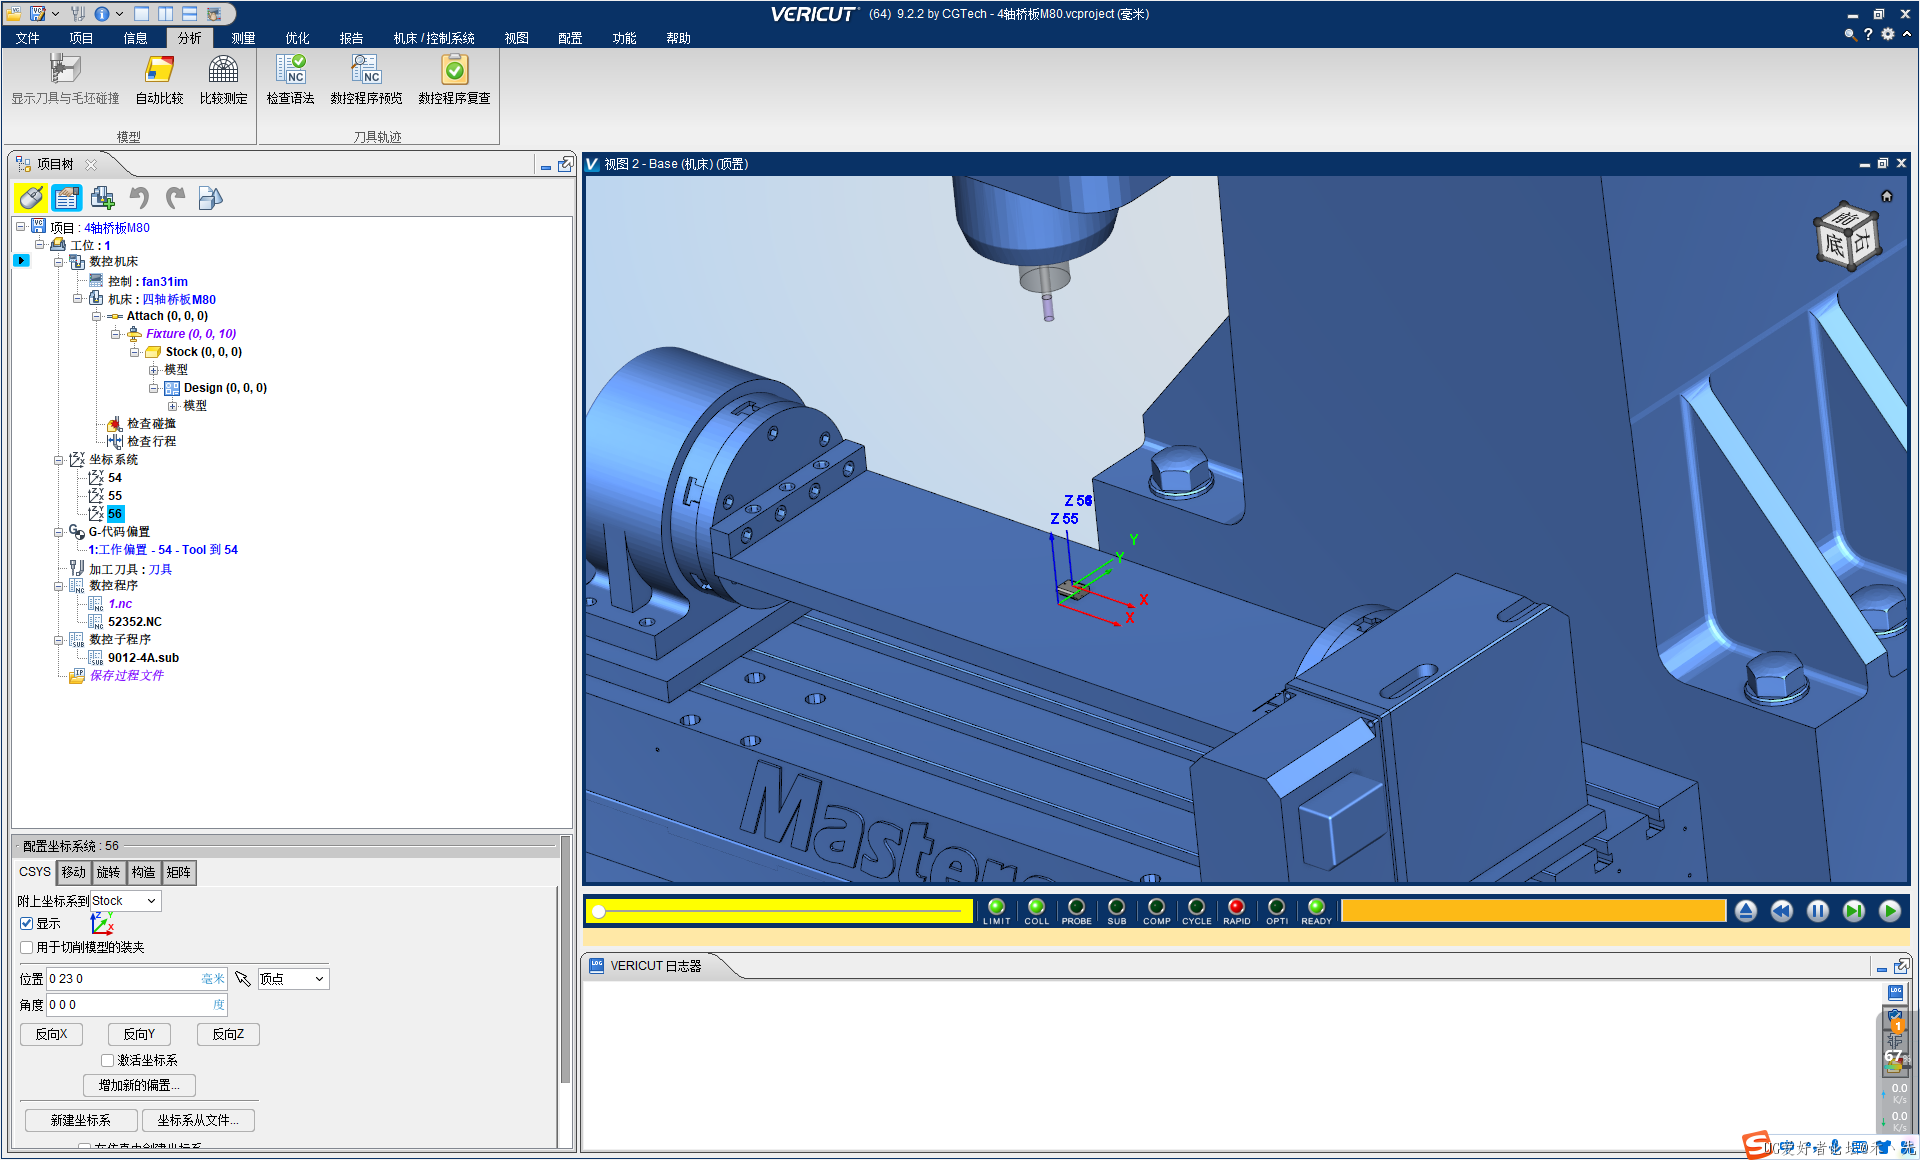Viewport: 1920px width, 1160px height.
Task: Play the simulation to end
Action: click(1890, 911)
